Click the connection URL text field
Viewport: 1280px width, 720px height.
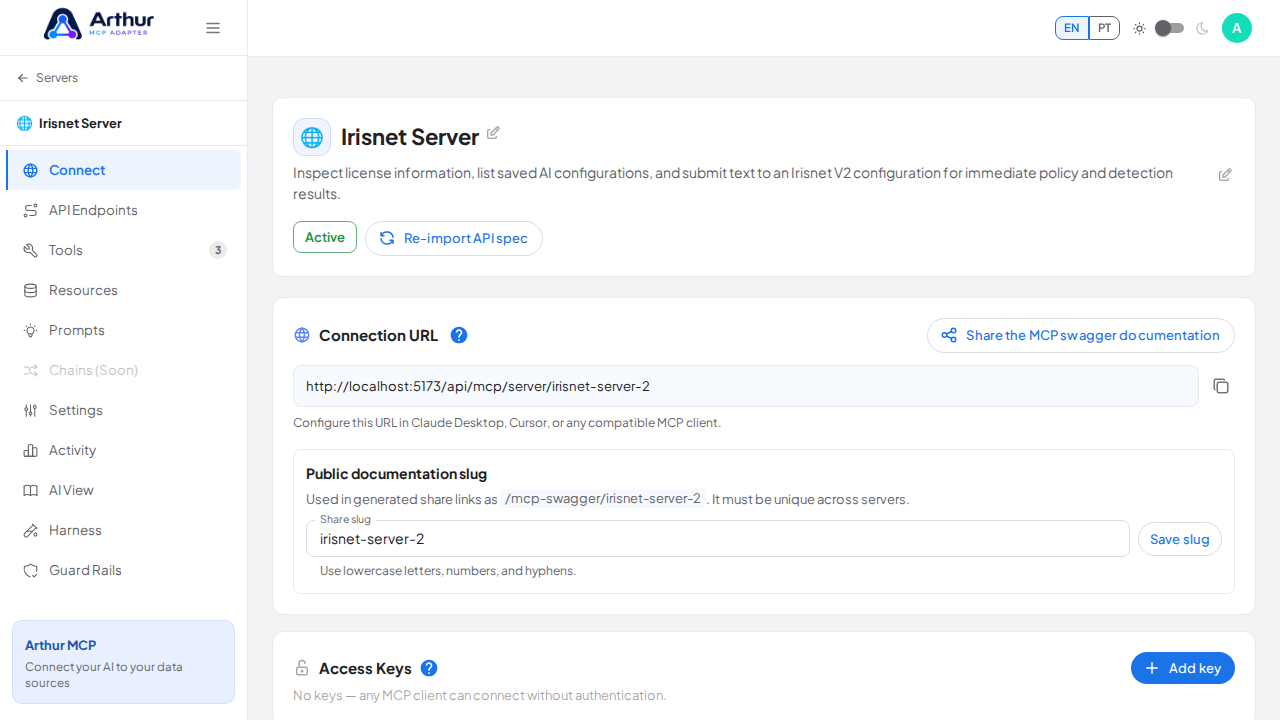pyautogui.click(x=746, y=386)
